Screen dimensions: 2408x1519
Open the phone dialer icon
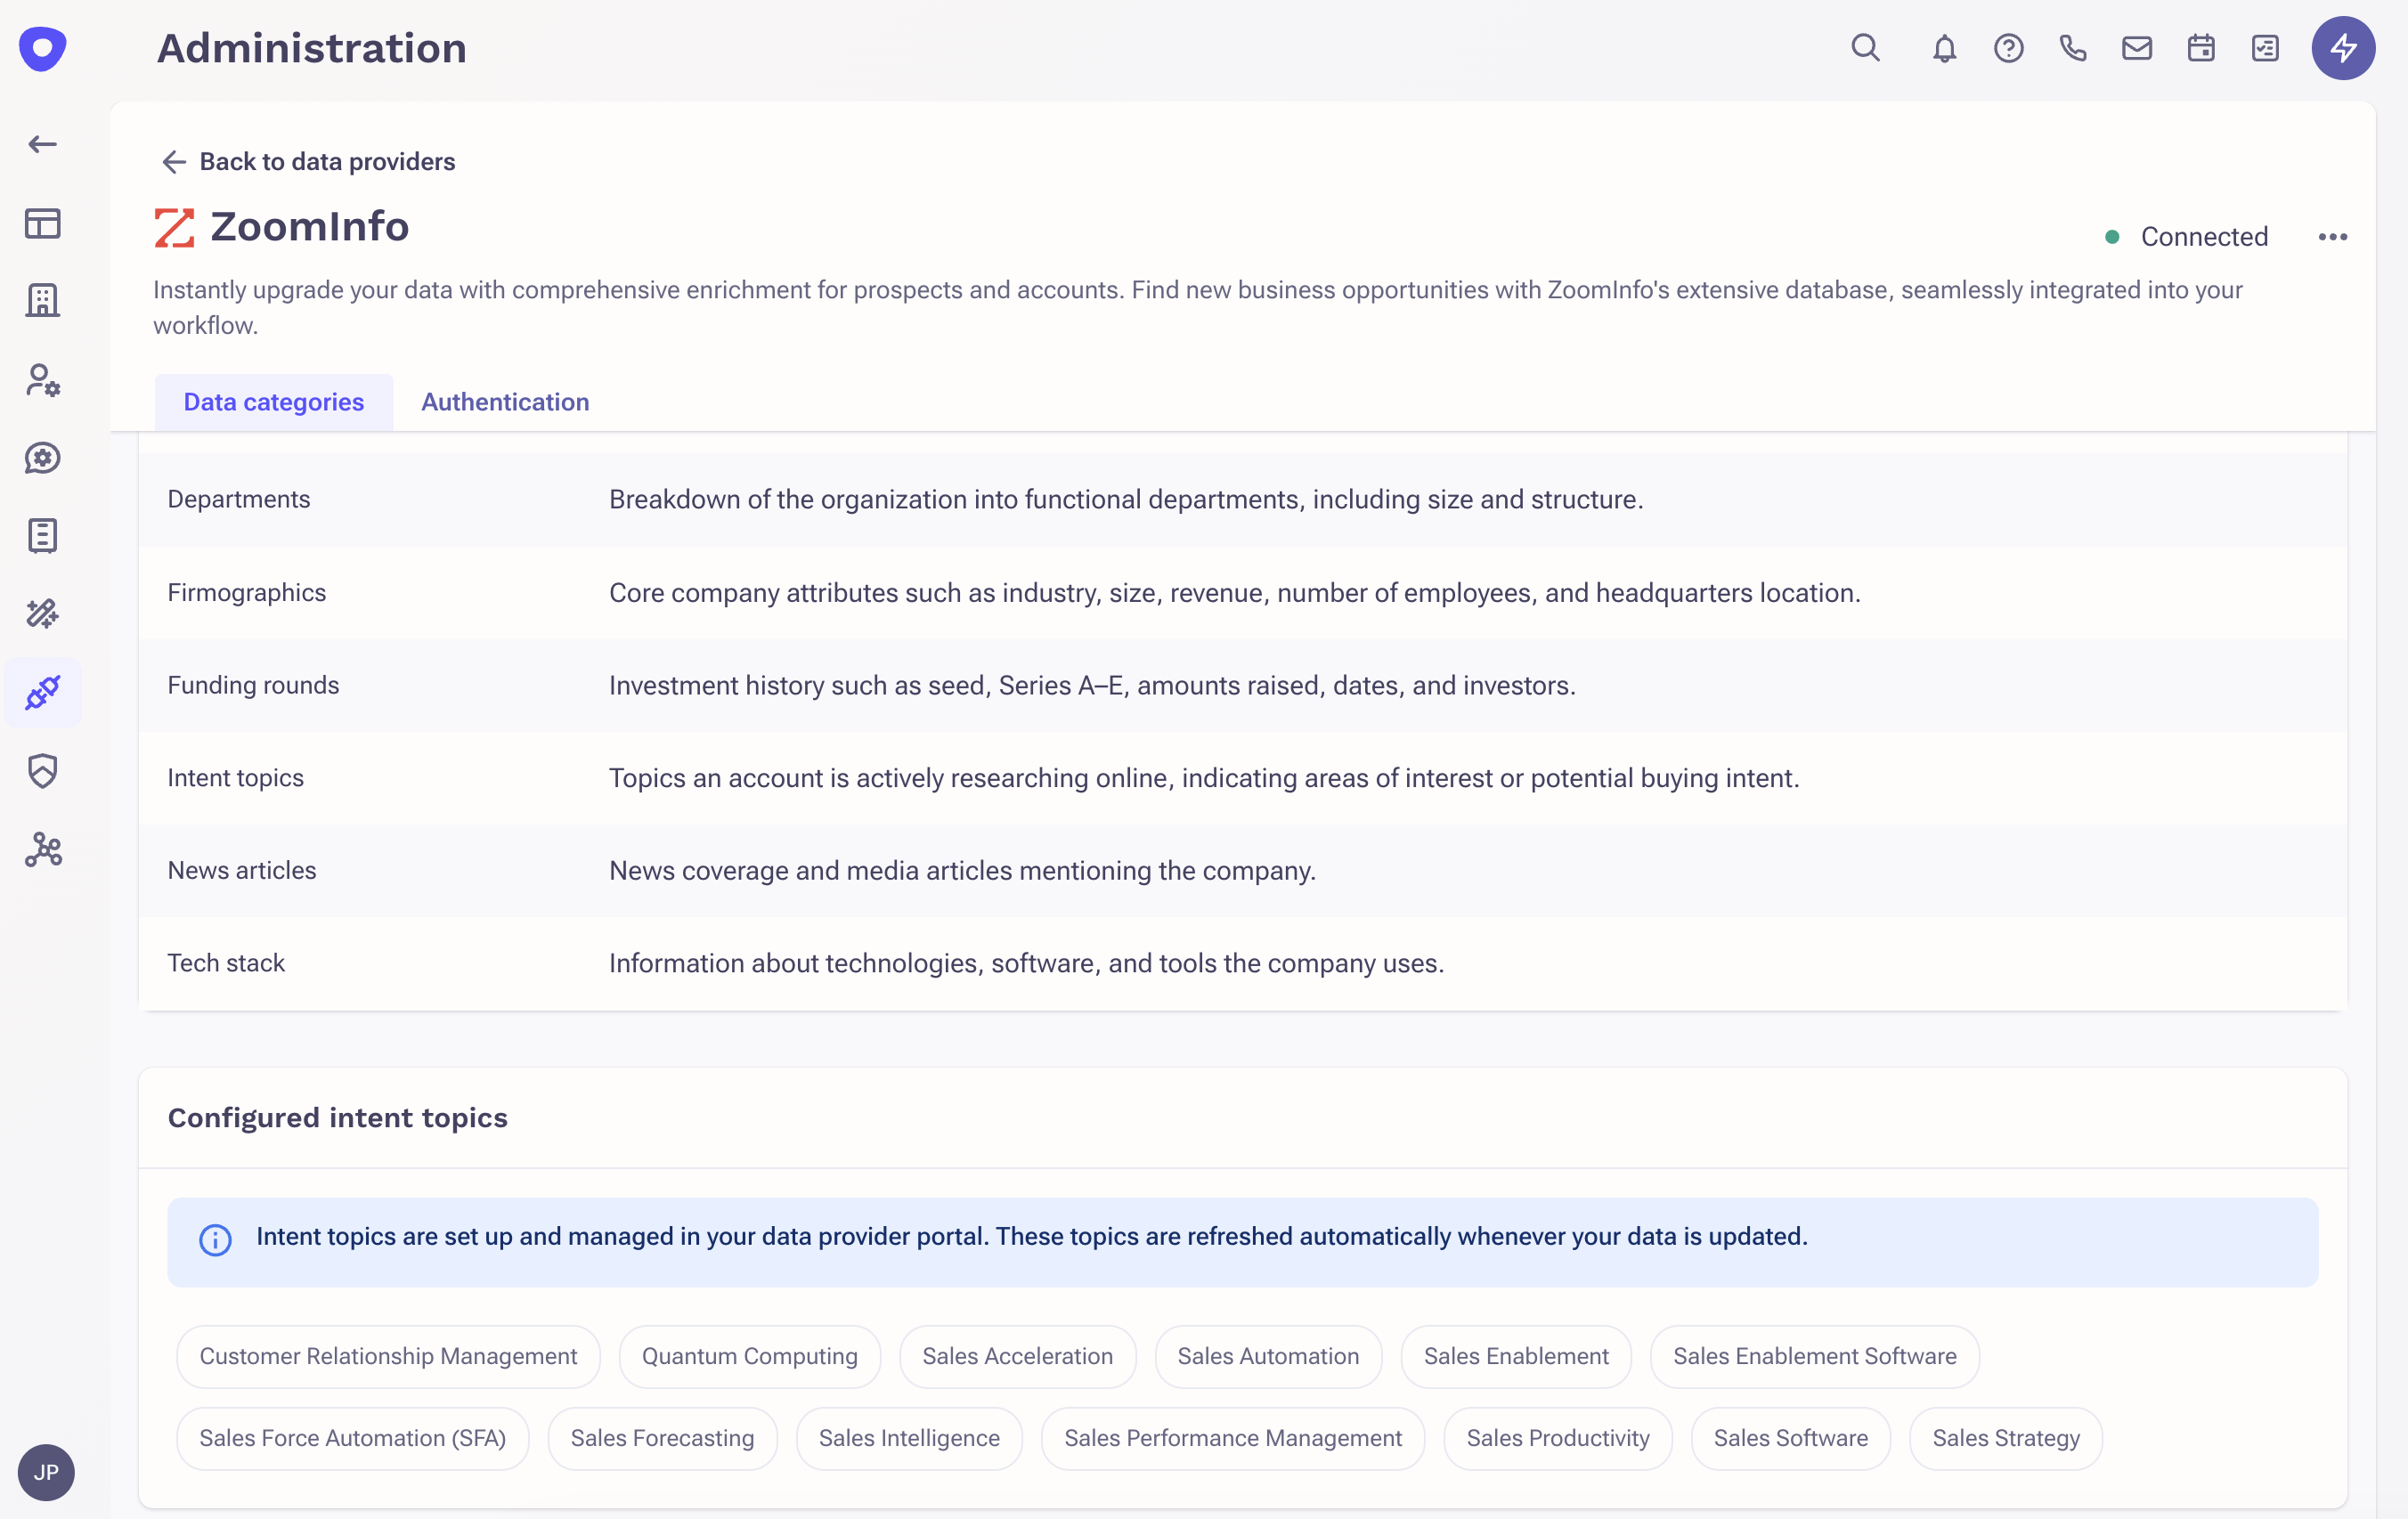click(x=2073, y=48)
